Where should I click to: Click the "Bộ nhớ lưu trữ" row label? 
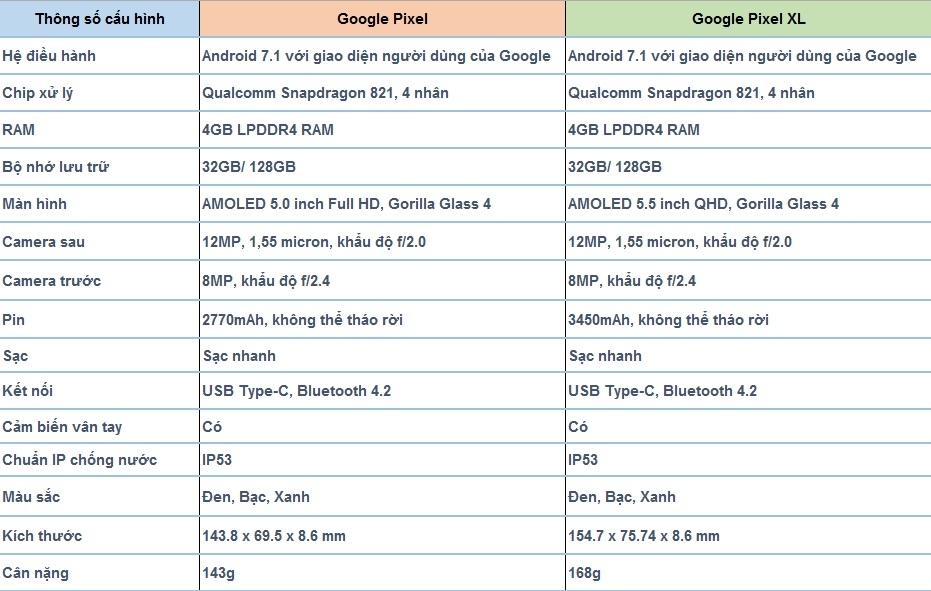pos(55,167)
